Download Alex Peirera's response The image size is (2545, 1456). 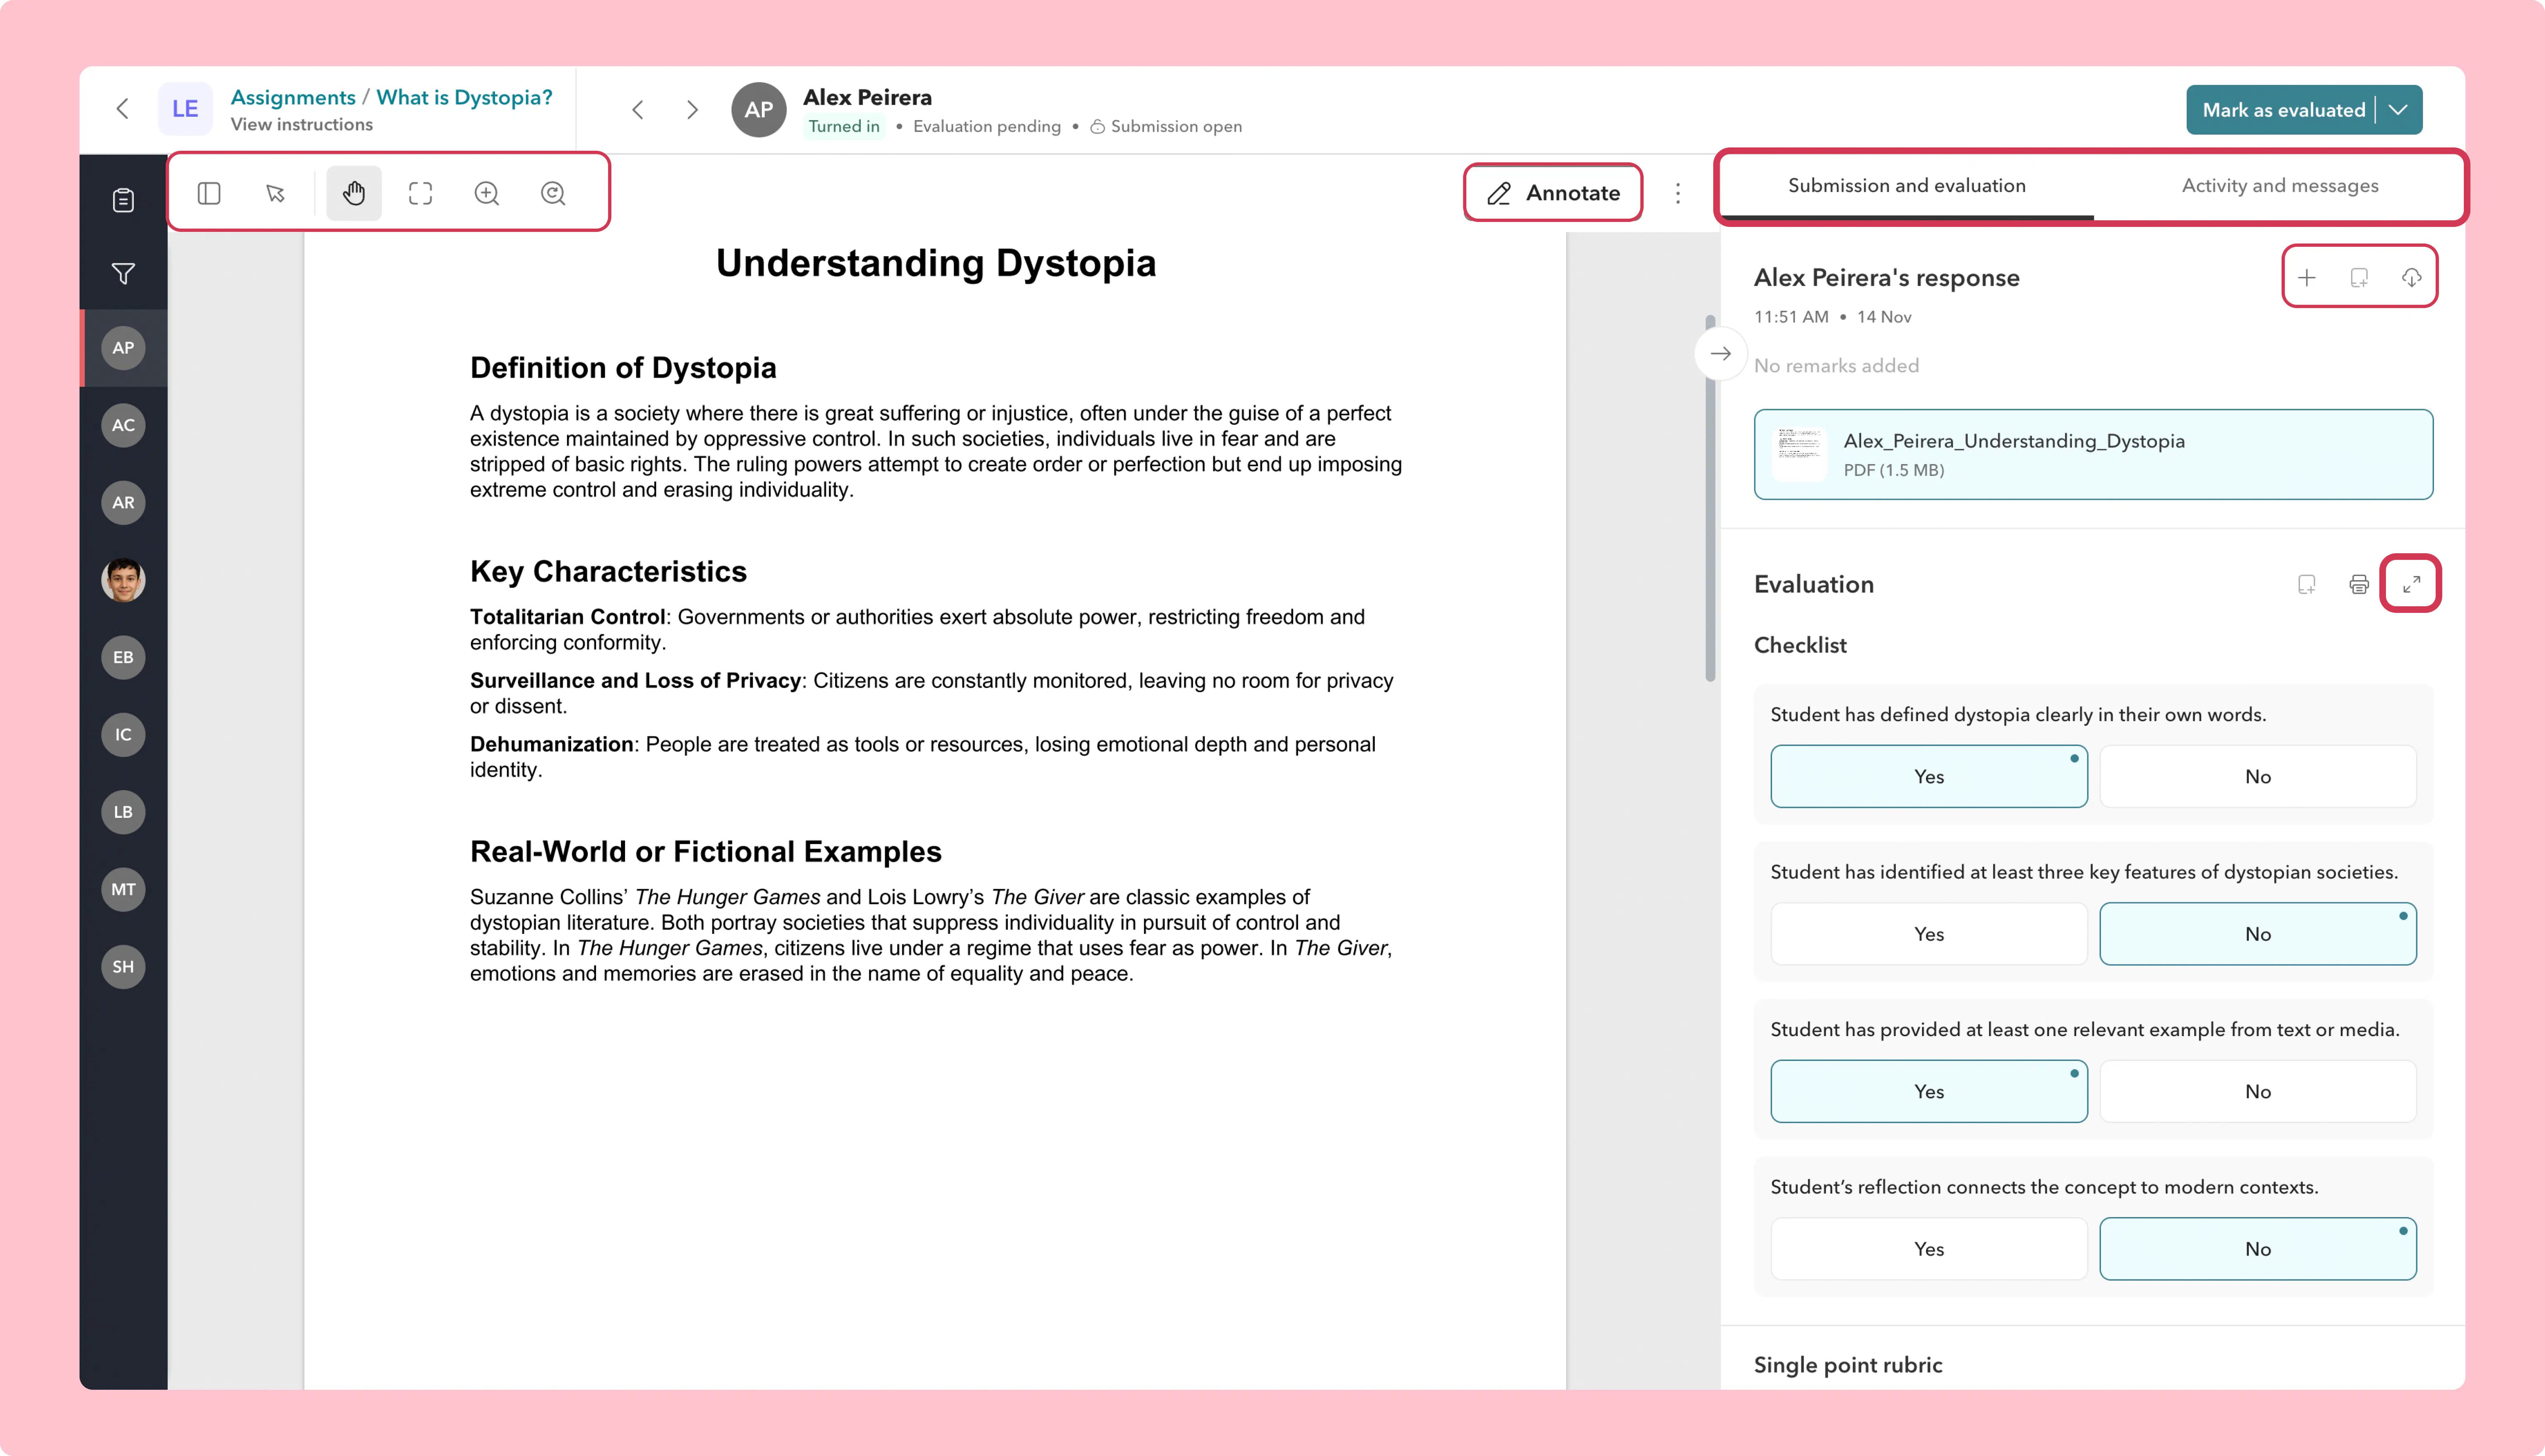tap(2411, 277)
